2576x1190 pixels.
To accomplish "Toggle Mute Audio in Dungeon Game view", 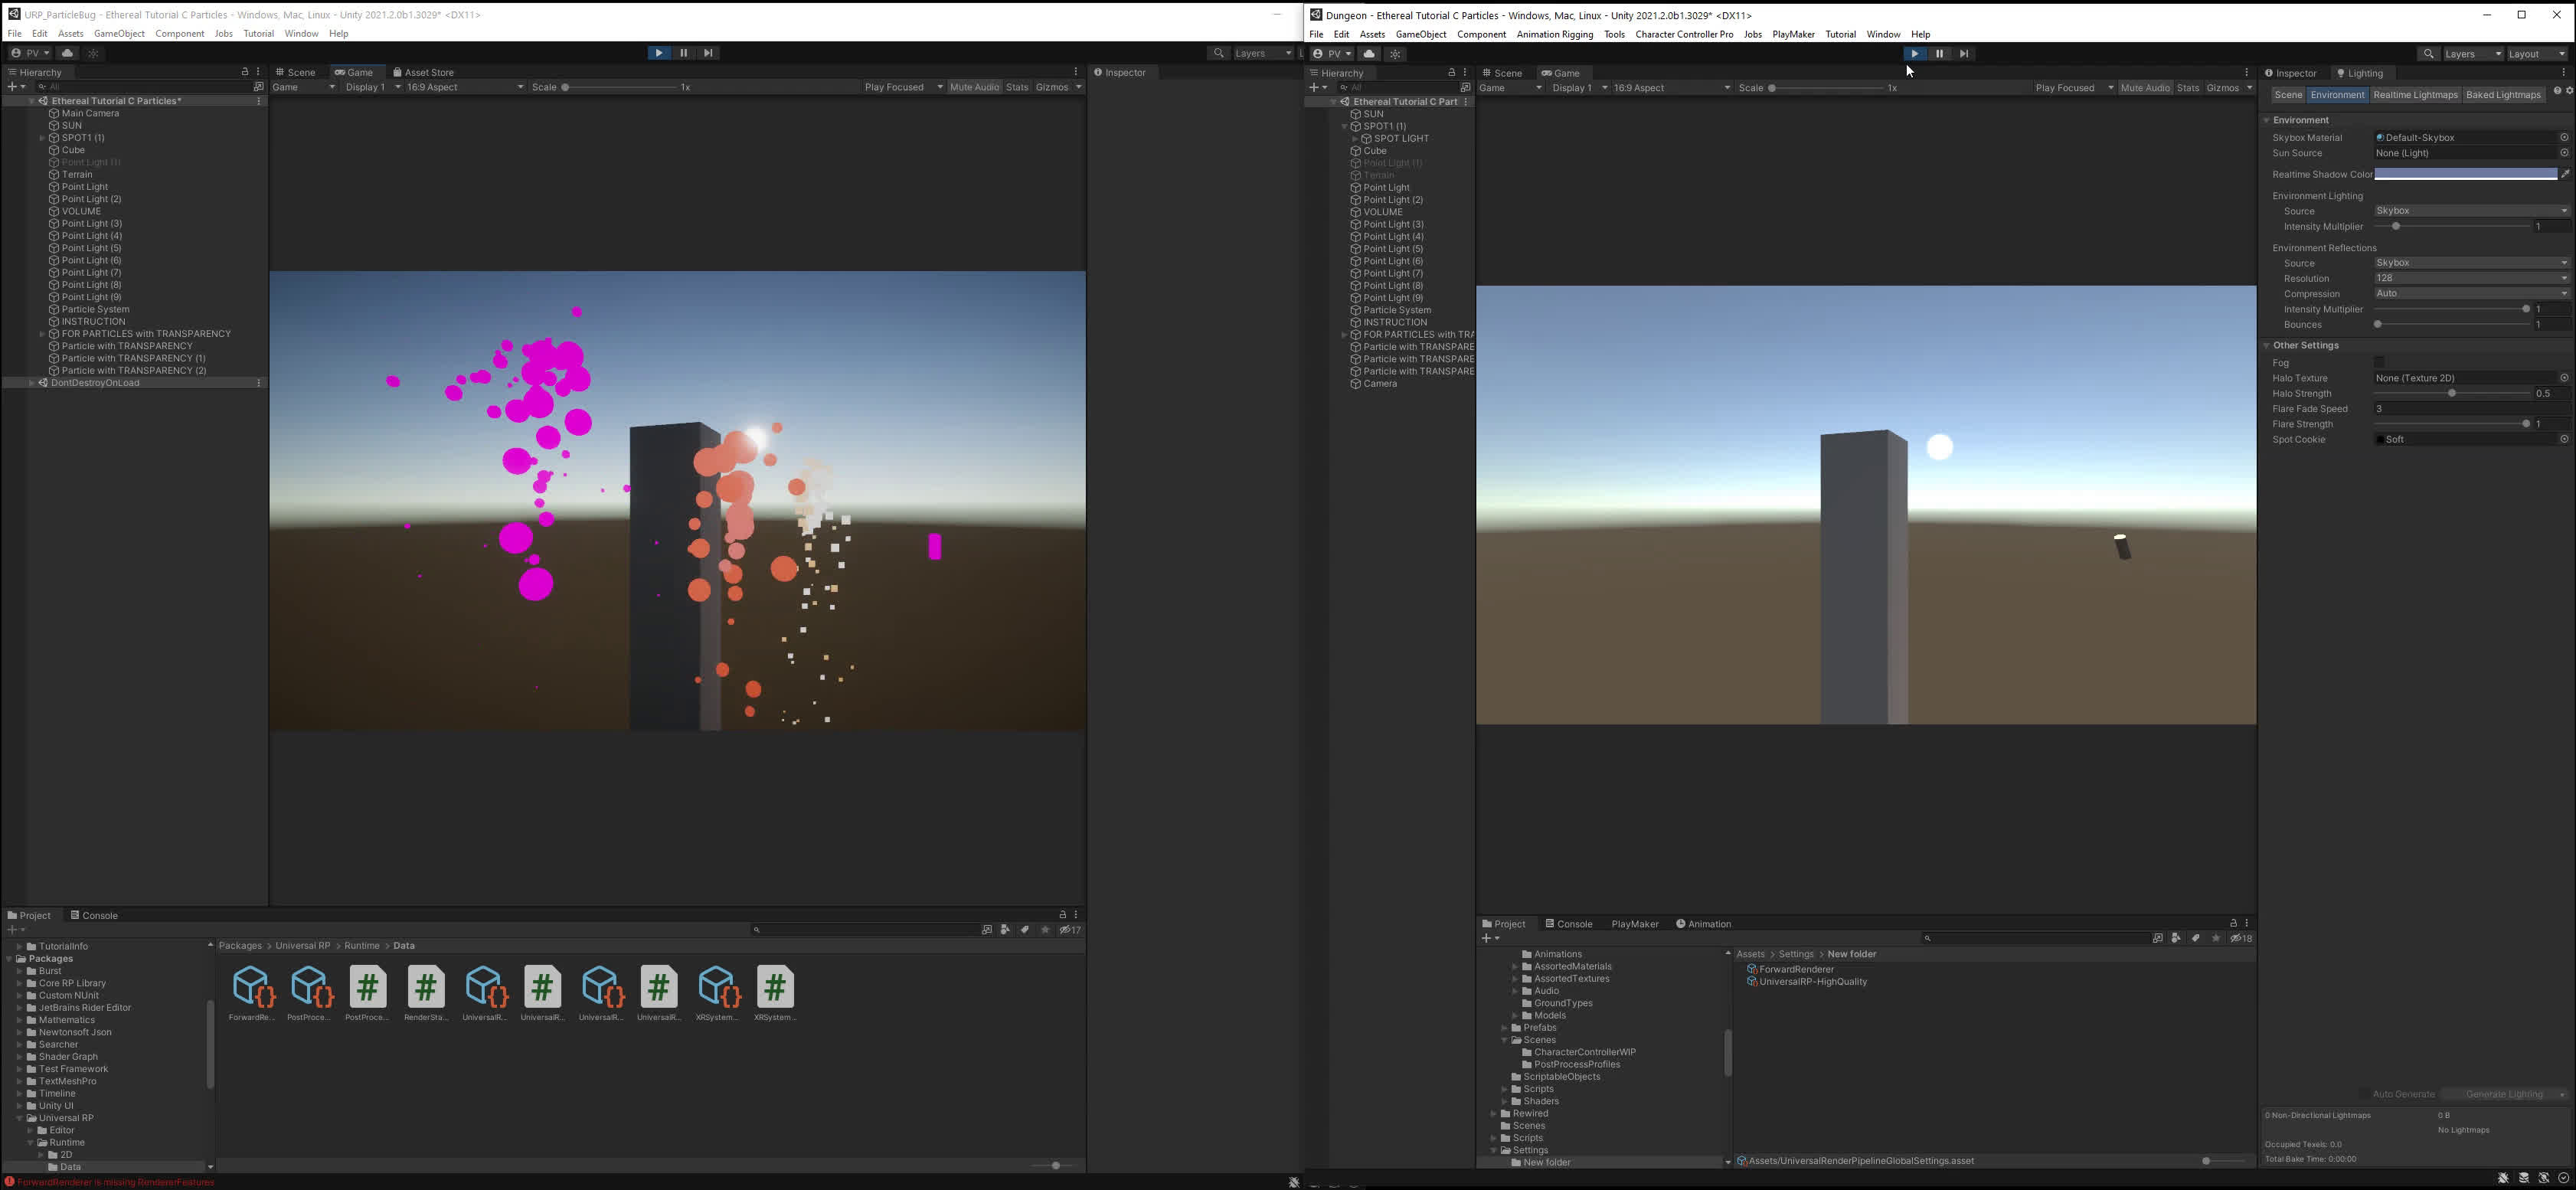I will (2145, 88).
